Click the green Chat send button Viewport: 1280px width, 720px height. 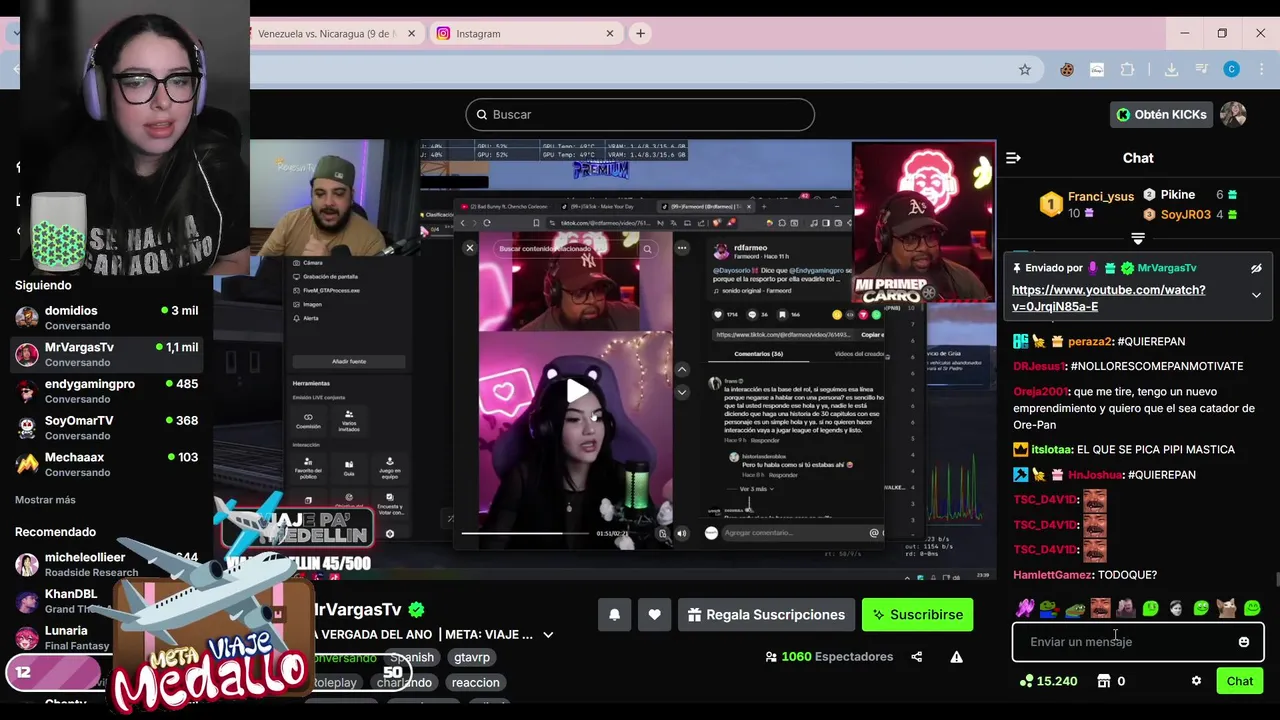coord(1240,681)
